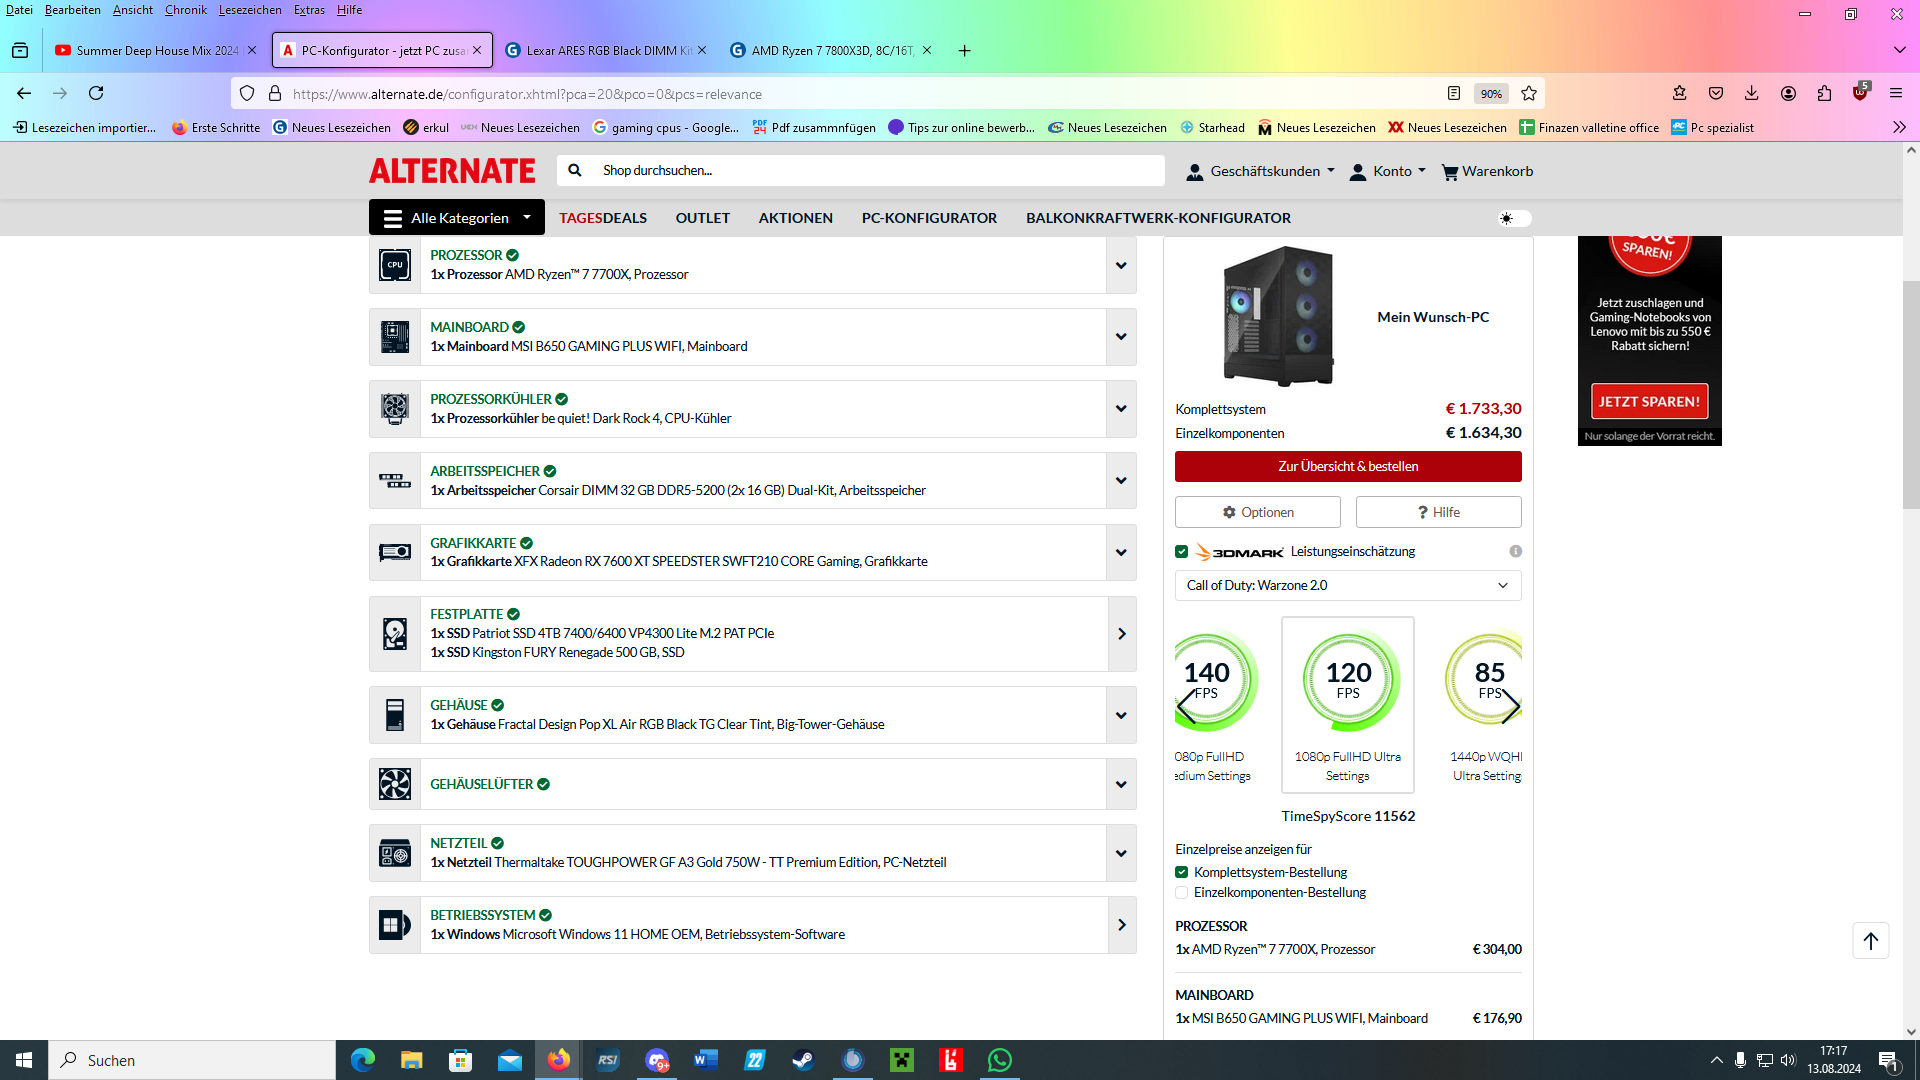Click the scroll-to-top arrow button

click(1871, 941)
